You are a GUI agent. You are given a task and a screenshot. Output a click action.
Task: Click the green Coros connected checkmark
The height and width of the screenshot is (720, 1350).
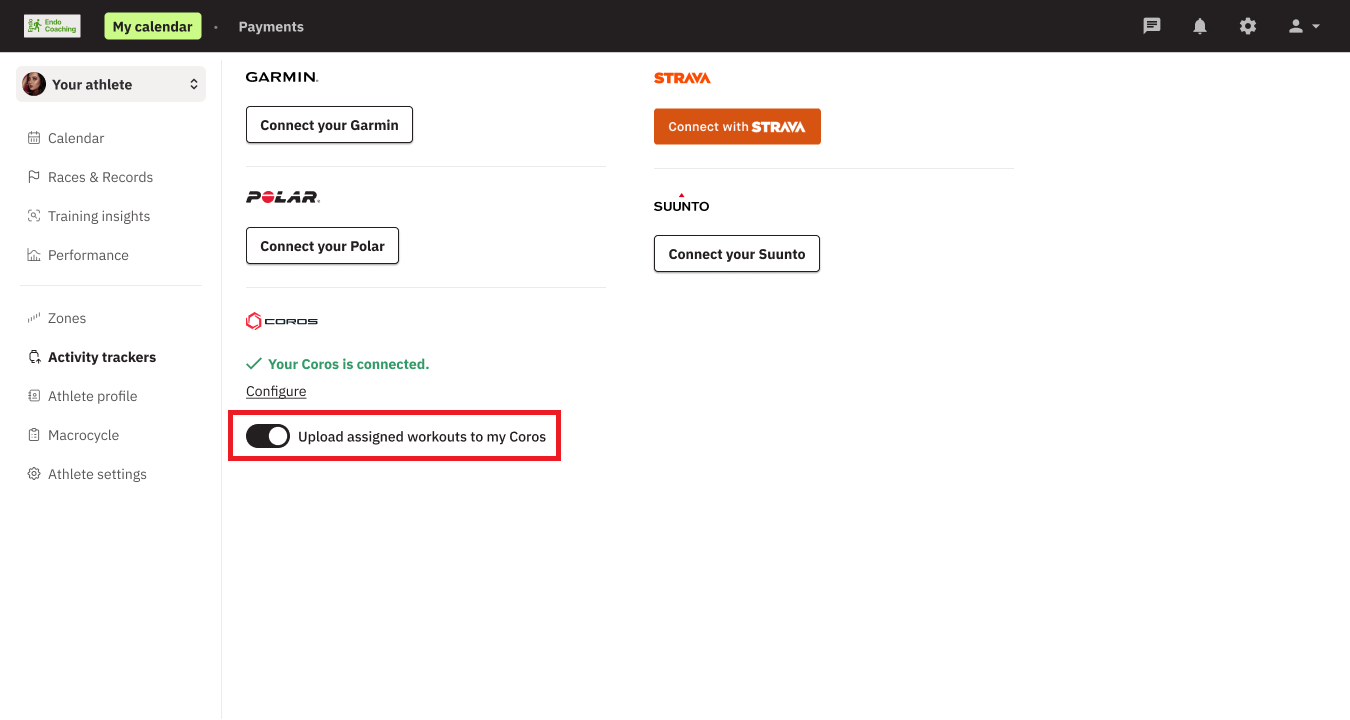click(x=254, y=364)
